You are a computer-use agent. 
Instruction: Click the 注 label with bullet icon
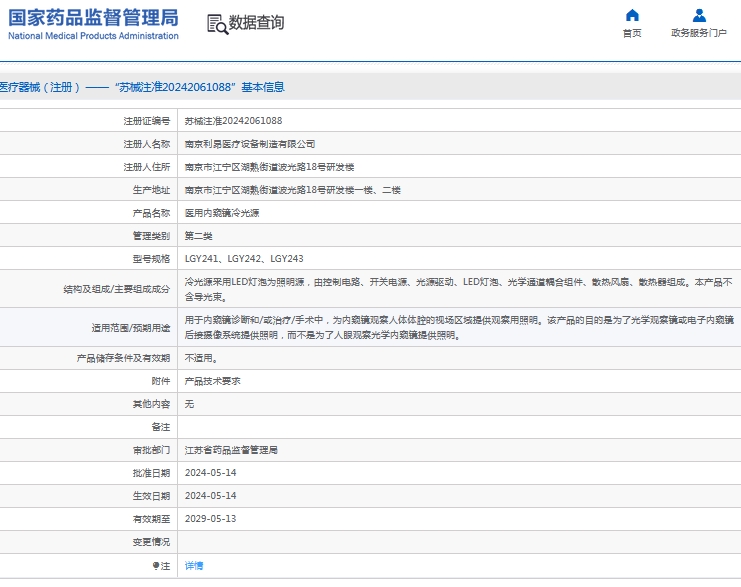coord(161,566)
